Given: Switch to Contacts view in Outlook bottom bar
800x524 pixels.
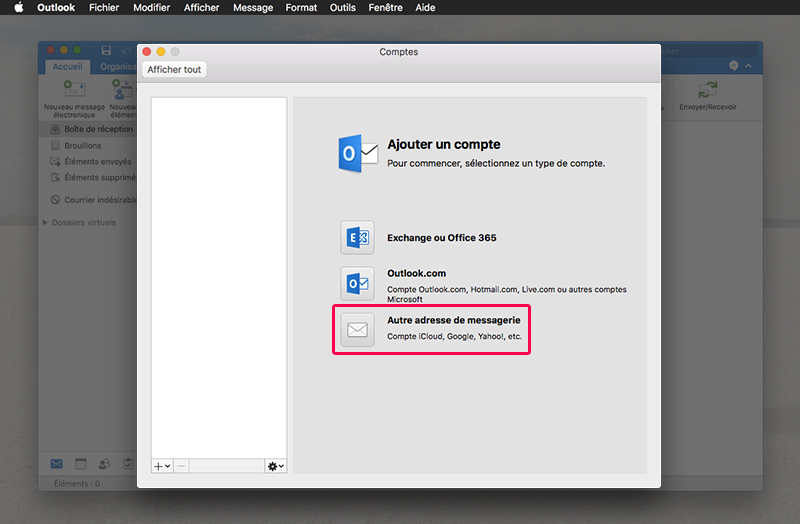Looking at the screenshot, I should click(x=105, y=464).
